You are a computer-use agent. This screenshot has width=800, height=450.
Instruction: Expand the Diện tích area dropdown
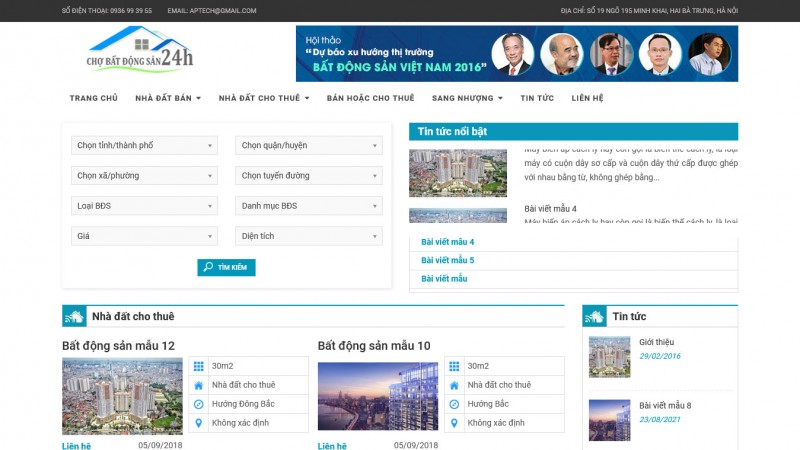(308, 237)
